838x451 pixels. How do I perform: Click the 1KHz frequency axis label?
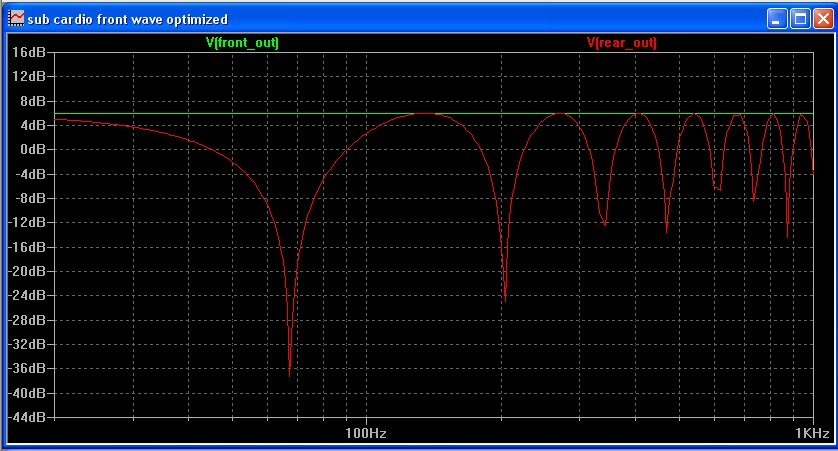click(x=812, y=433)
